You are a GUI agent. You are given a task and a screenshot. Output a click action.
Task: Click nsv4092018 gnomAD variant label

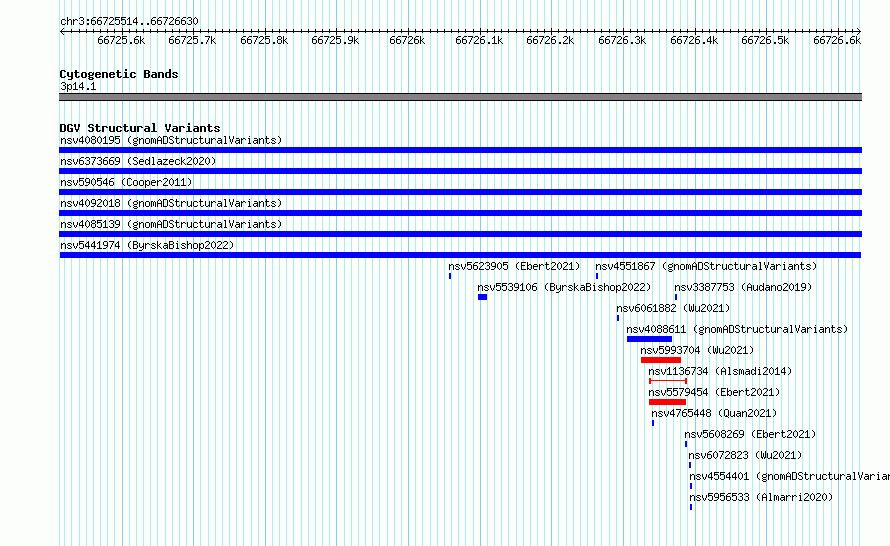tap(171, 203)
